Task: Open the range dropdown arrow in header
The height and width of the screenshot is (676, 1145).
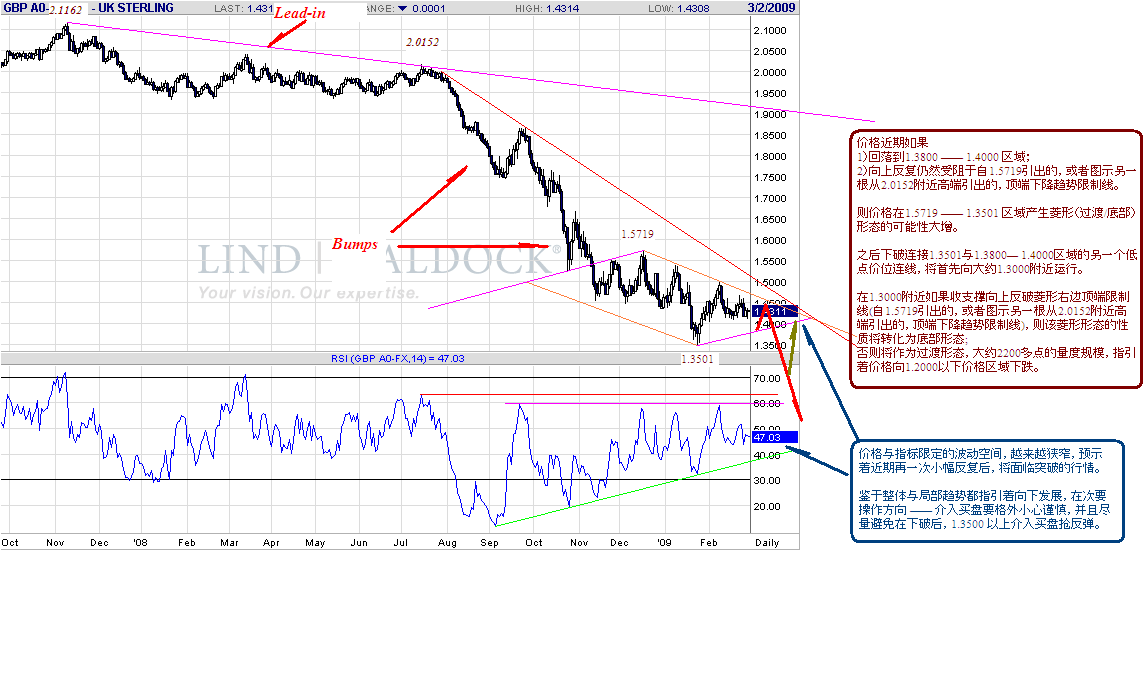Action: click(402, 9)
